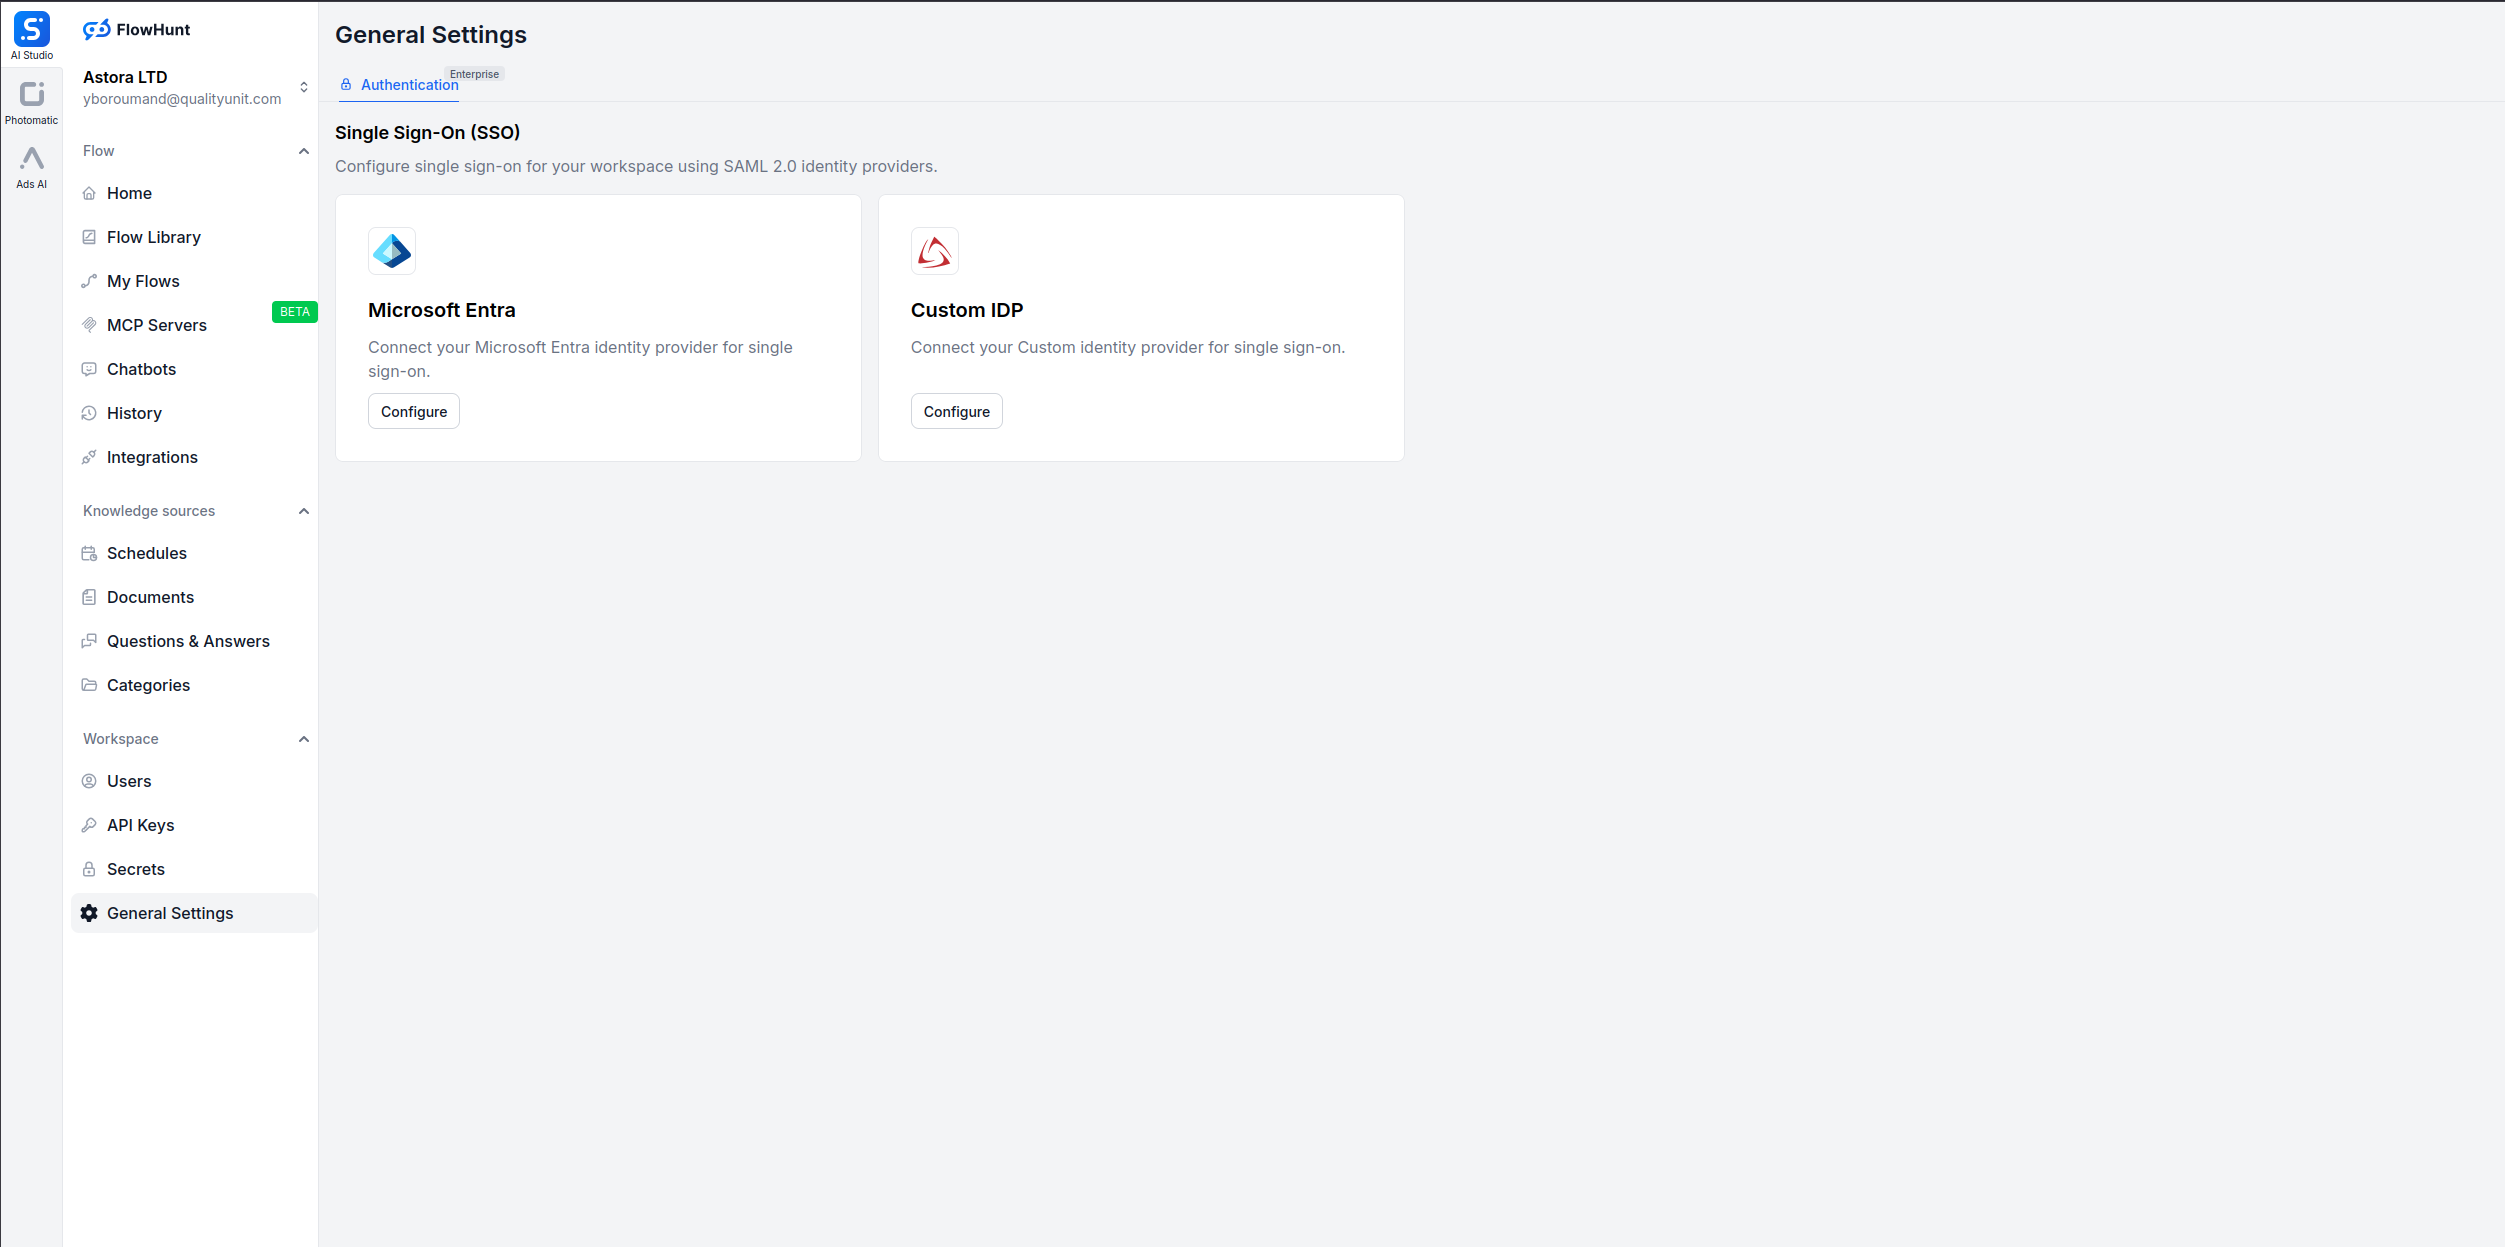This screenshot has height=1247, width=2505.
Task: Click the Microsoft Entra logo
Action: pyautogui.click(x=392, y=251)
